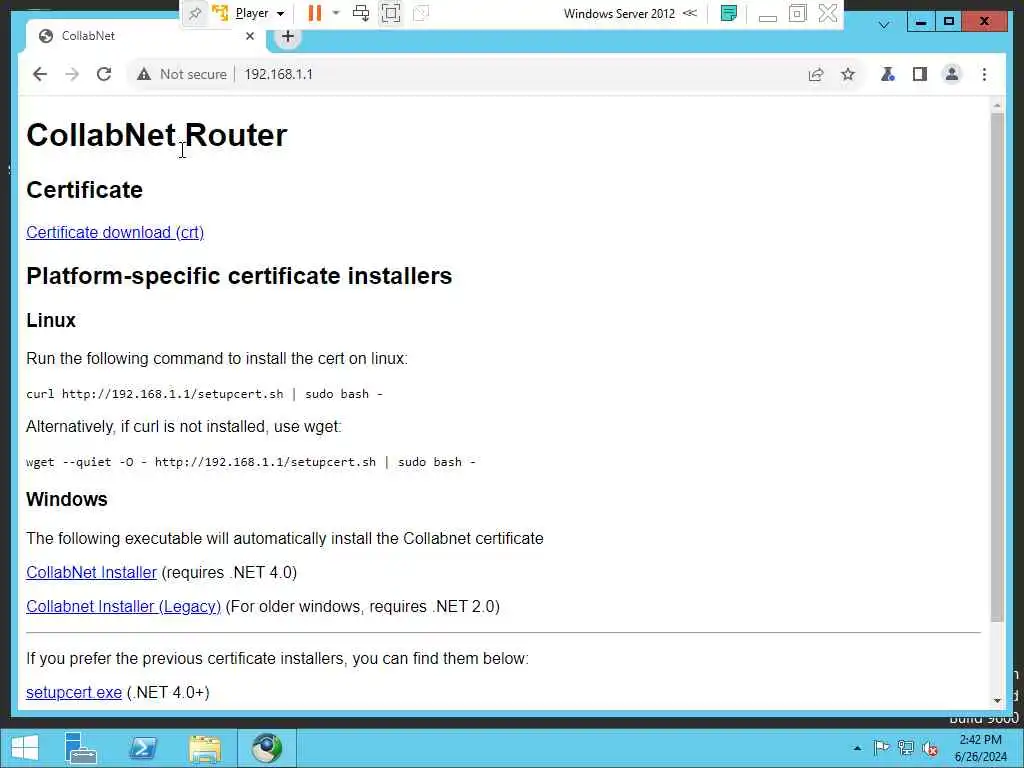1024x768 pixels.
Task: Open the Chrome three-dot menu
Action: 984,74
